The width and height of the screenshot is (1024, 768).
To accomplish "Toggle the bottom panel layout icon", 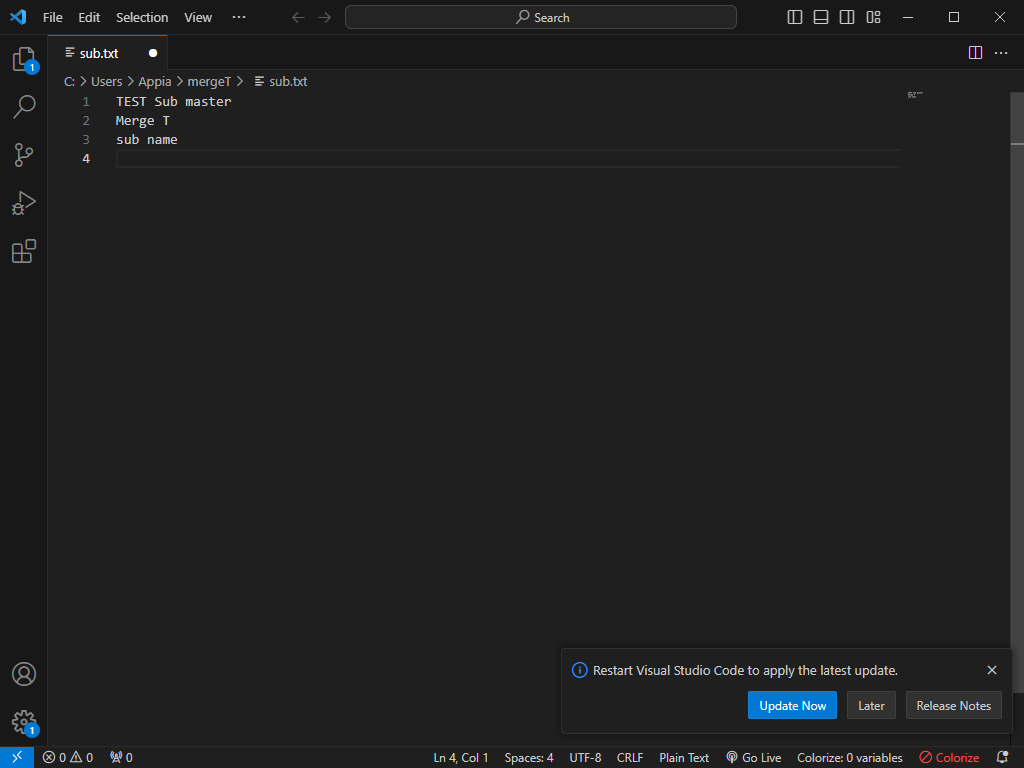I will click(x=821, y=18).
